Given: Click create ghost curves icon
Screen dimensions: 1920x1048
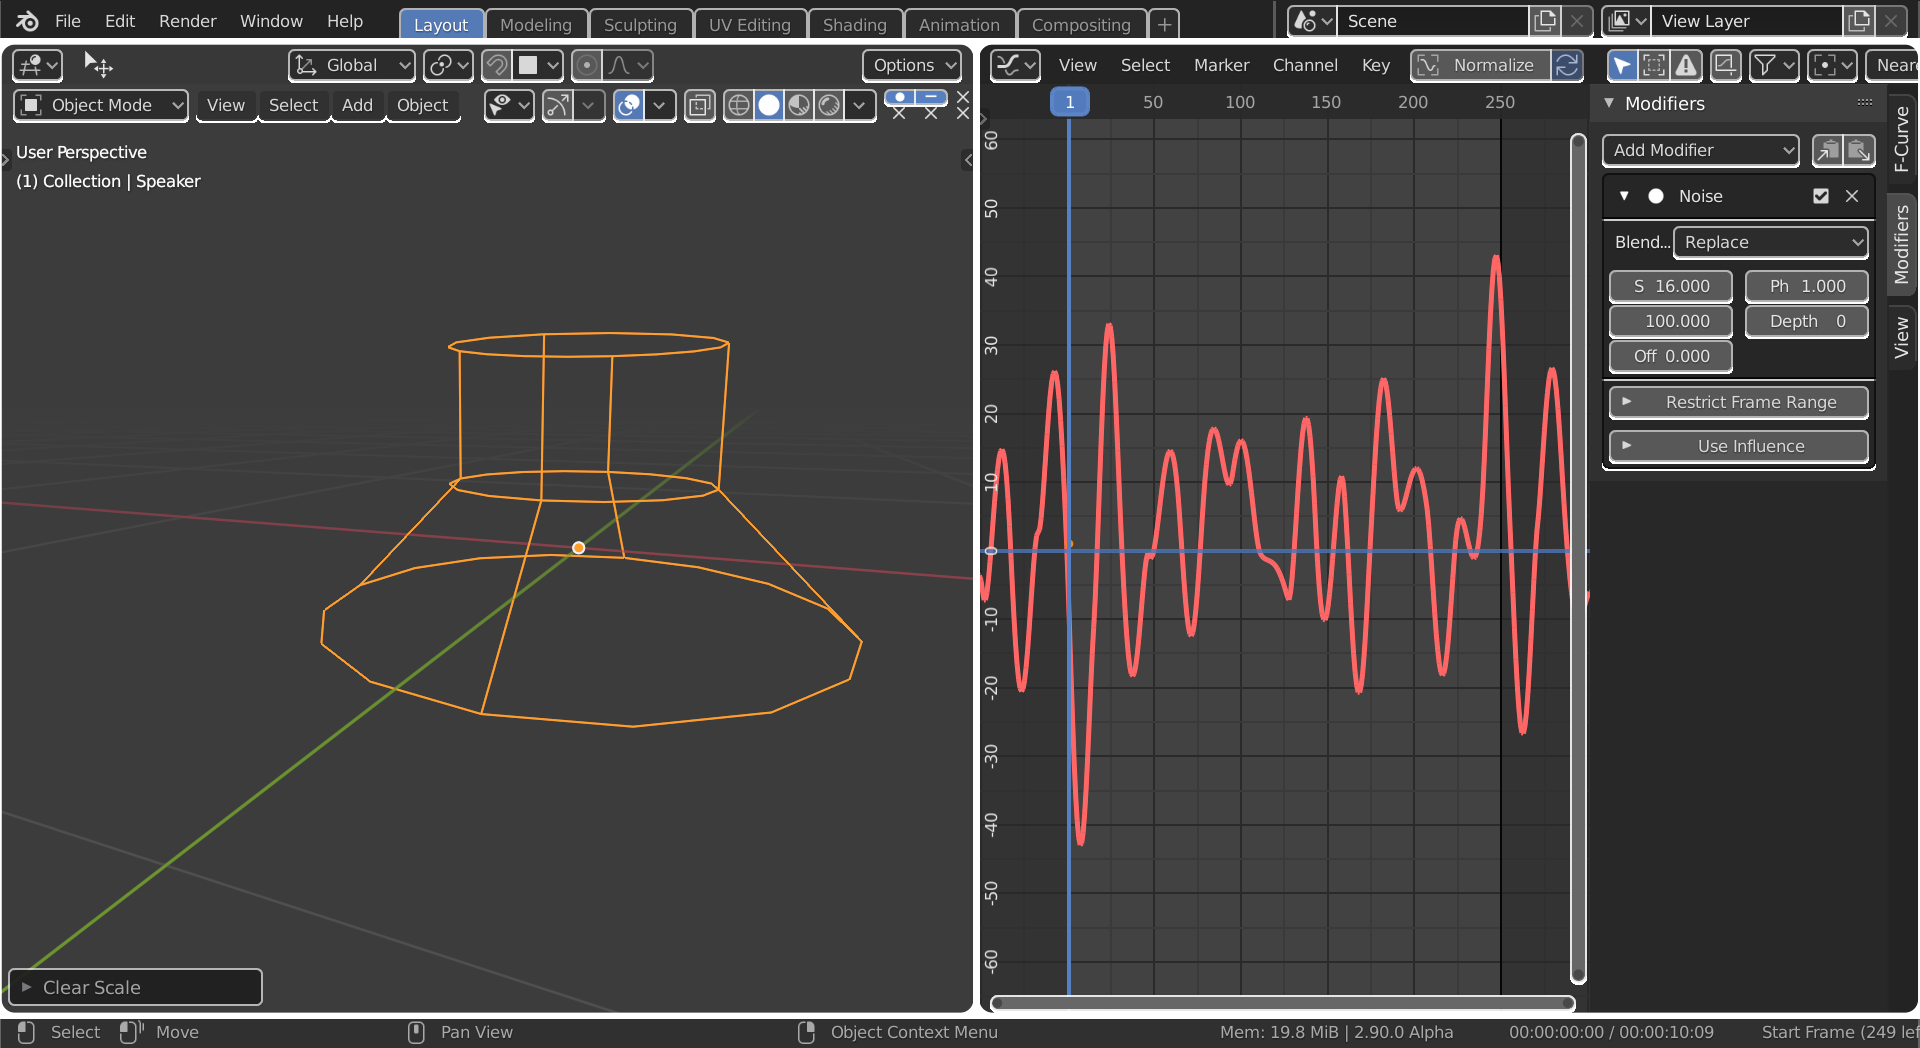Looking at the screenshot, I should click(1725, 65).
